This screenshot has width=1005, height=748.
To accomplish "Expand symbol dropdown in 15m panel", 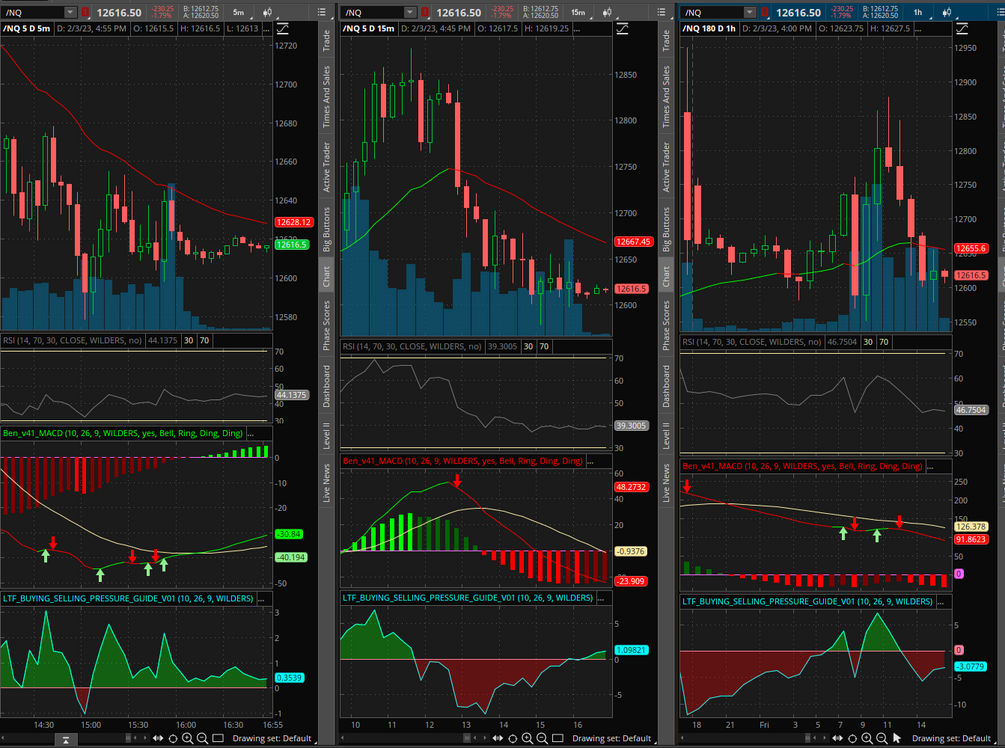I will click(410, 12).
